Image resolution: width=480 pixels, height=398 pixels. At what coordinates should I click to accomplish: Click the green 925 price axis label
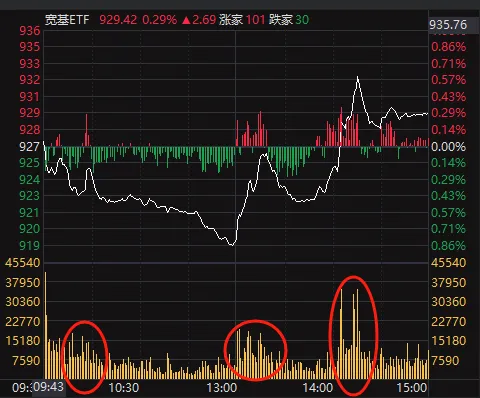pos(30,163)
